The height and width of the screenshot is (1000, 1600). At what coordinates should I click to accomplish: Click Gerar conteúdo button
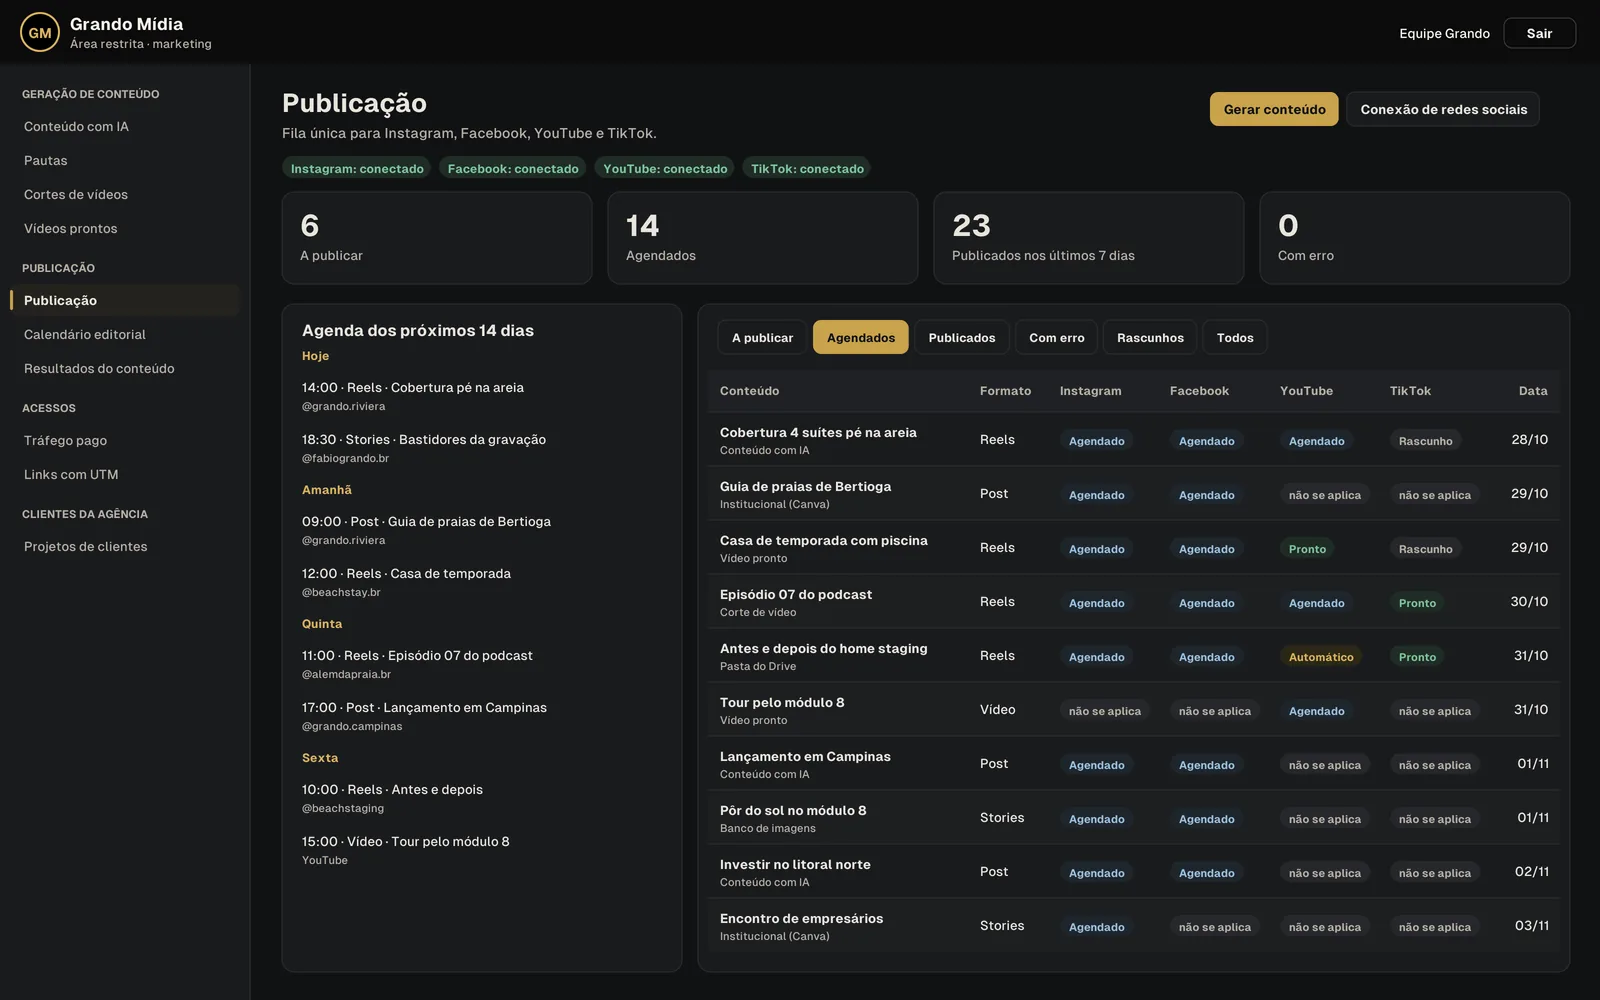click(x=1274, y=109)
